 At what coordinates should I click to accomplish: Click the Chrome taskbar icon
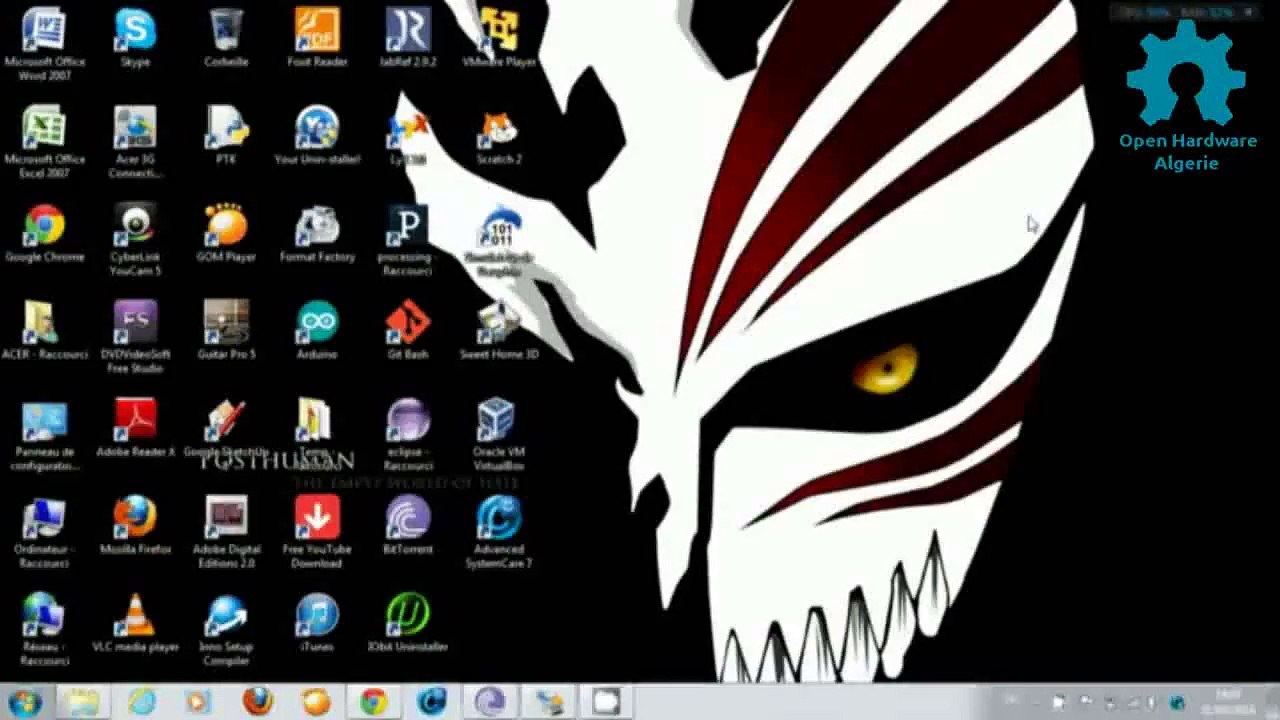click(x=374, y=702)
